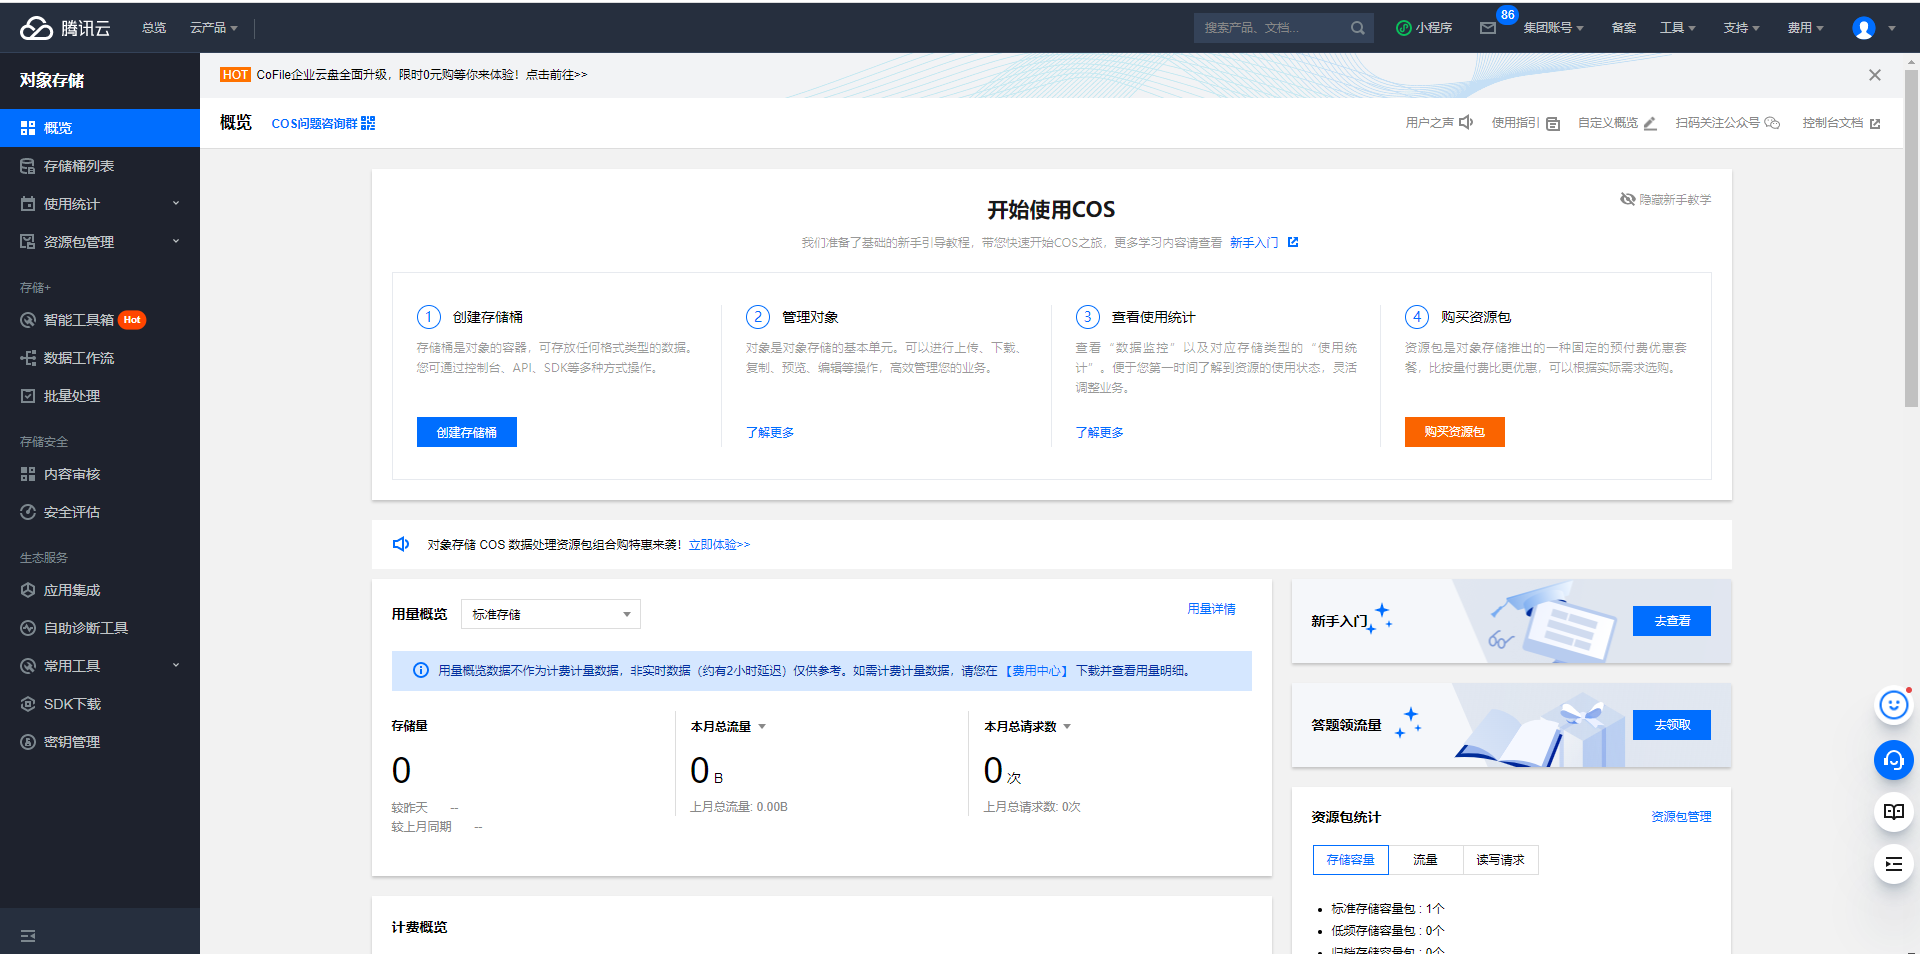
Task: Click the 用量详情 link
Action: click(x=1211, y=609)
